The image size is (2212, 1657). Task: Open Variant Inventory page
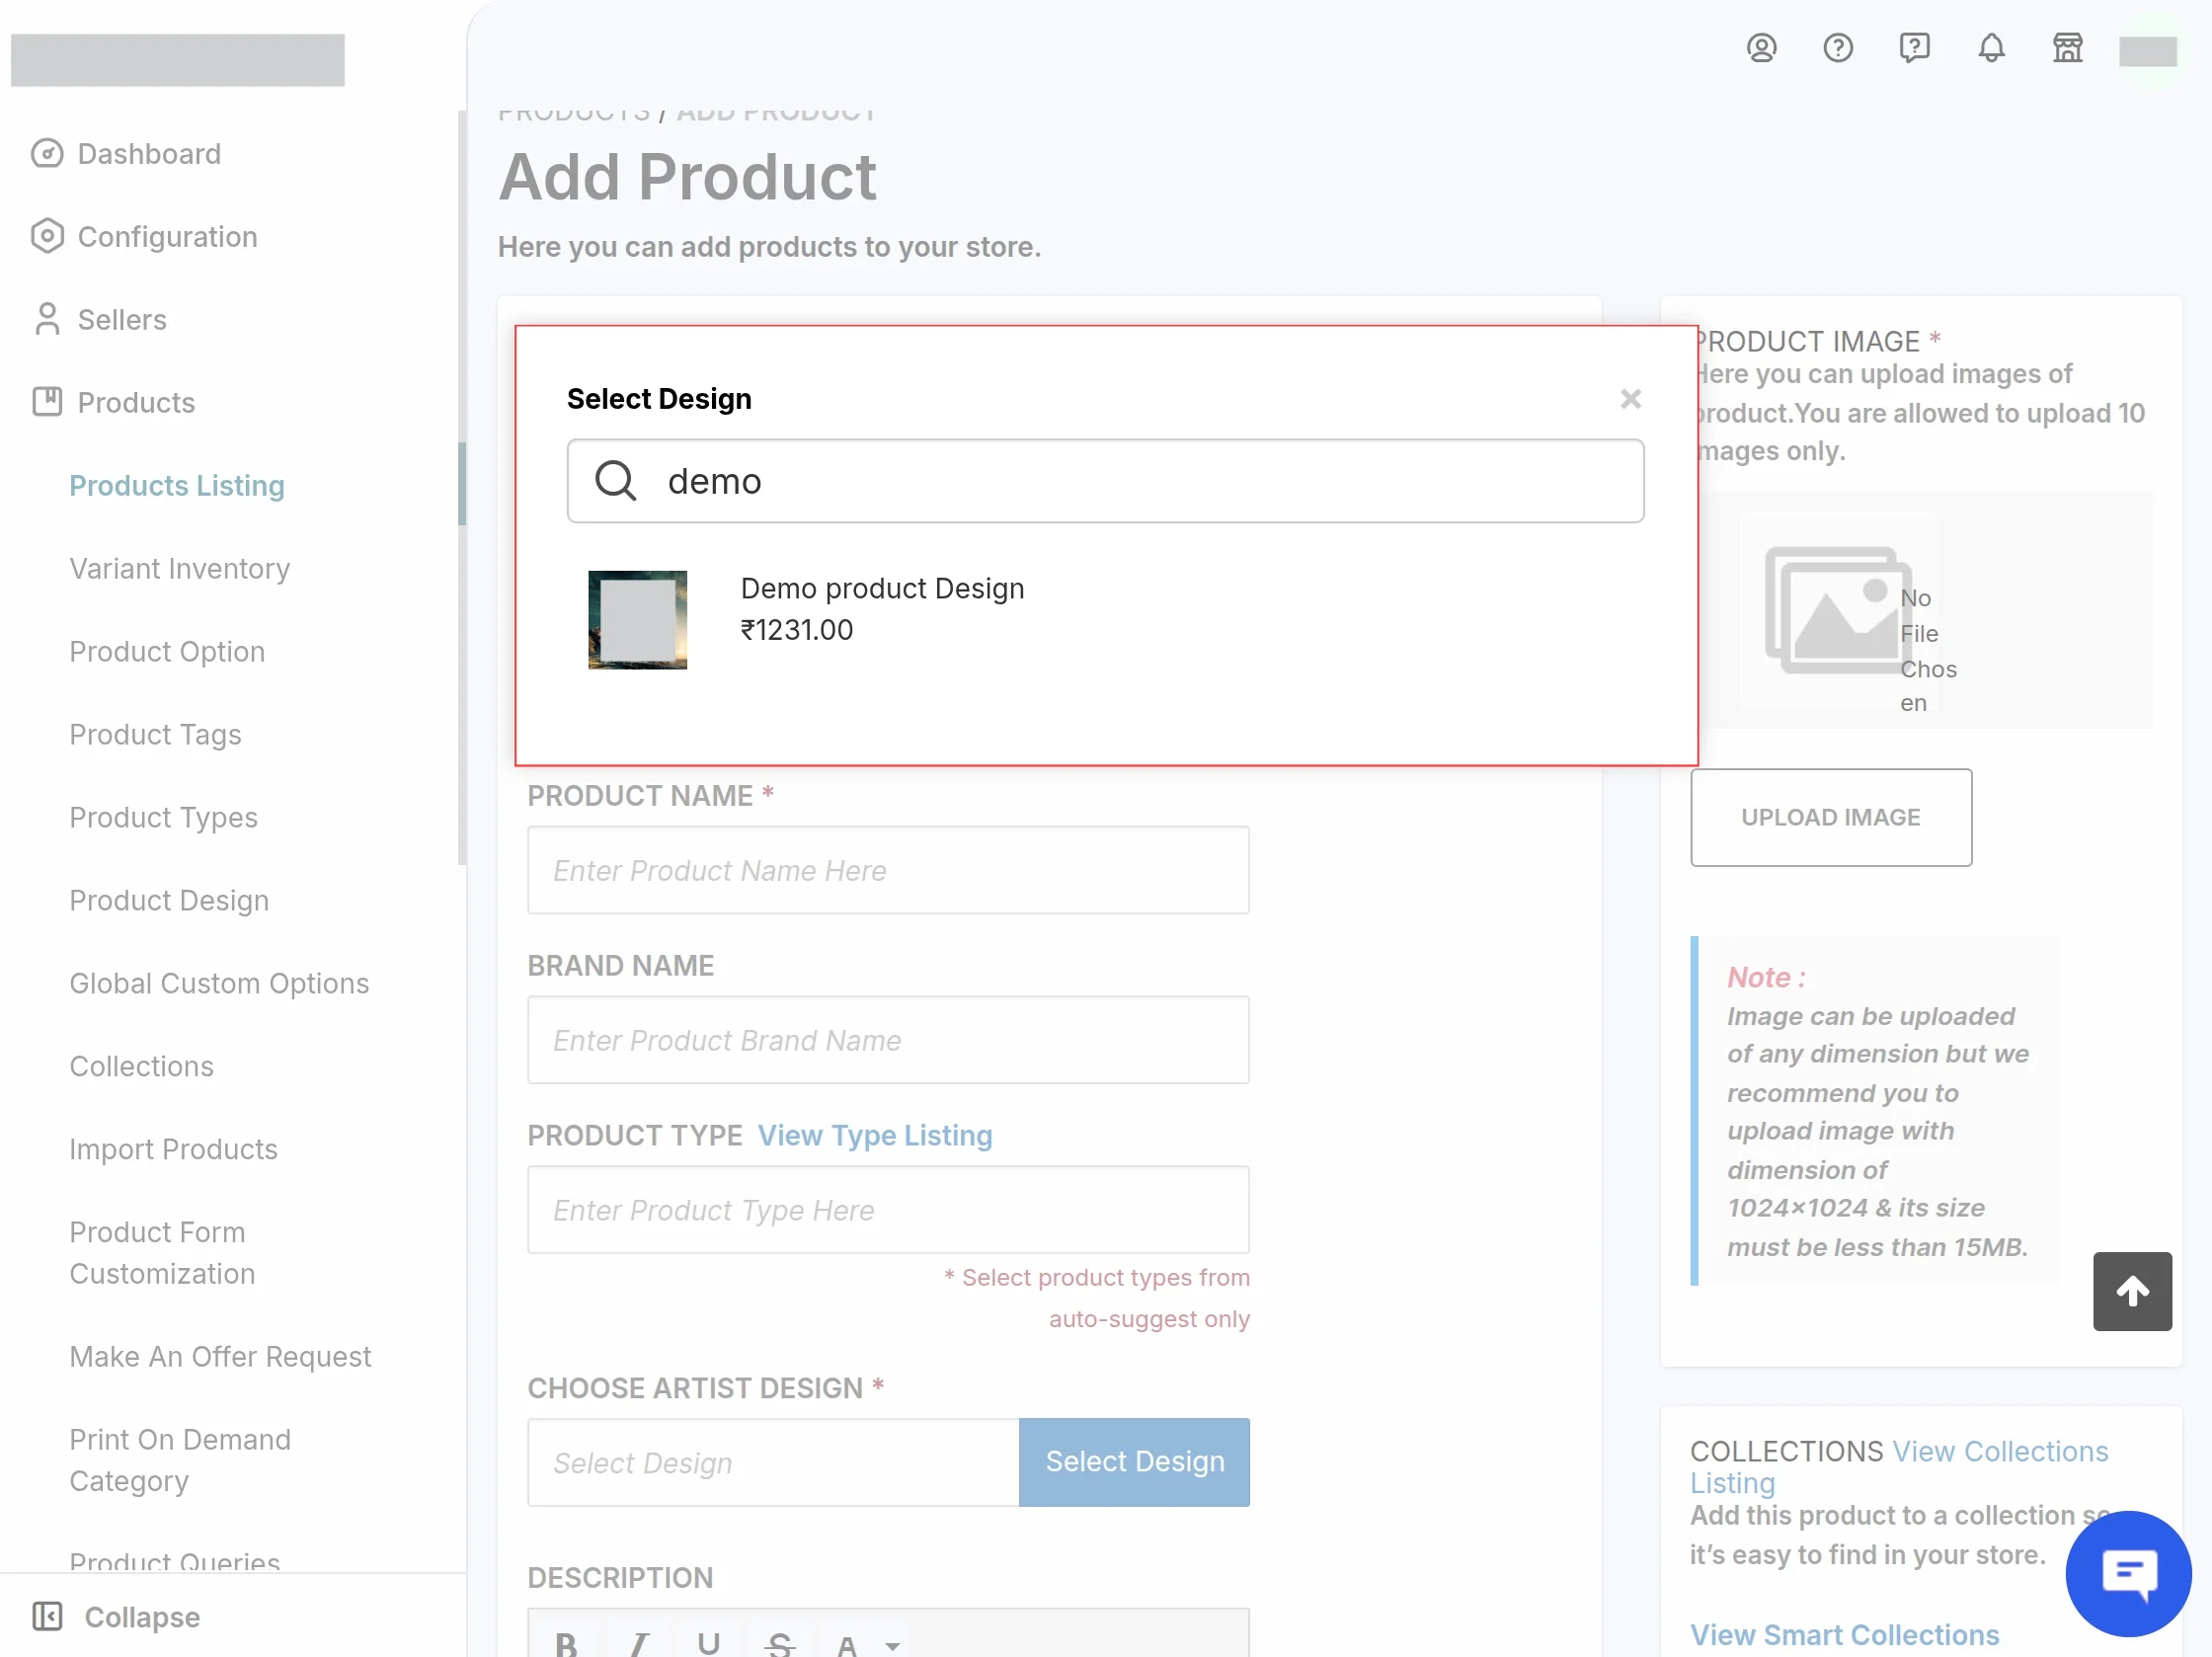[x=180, y=568]
